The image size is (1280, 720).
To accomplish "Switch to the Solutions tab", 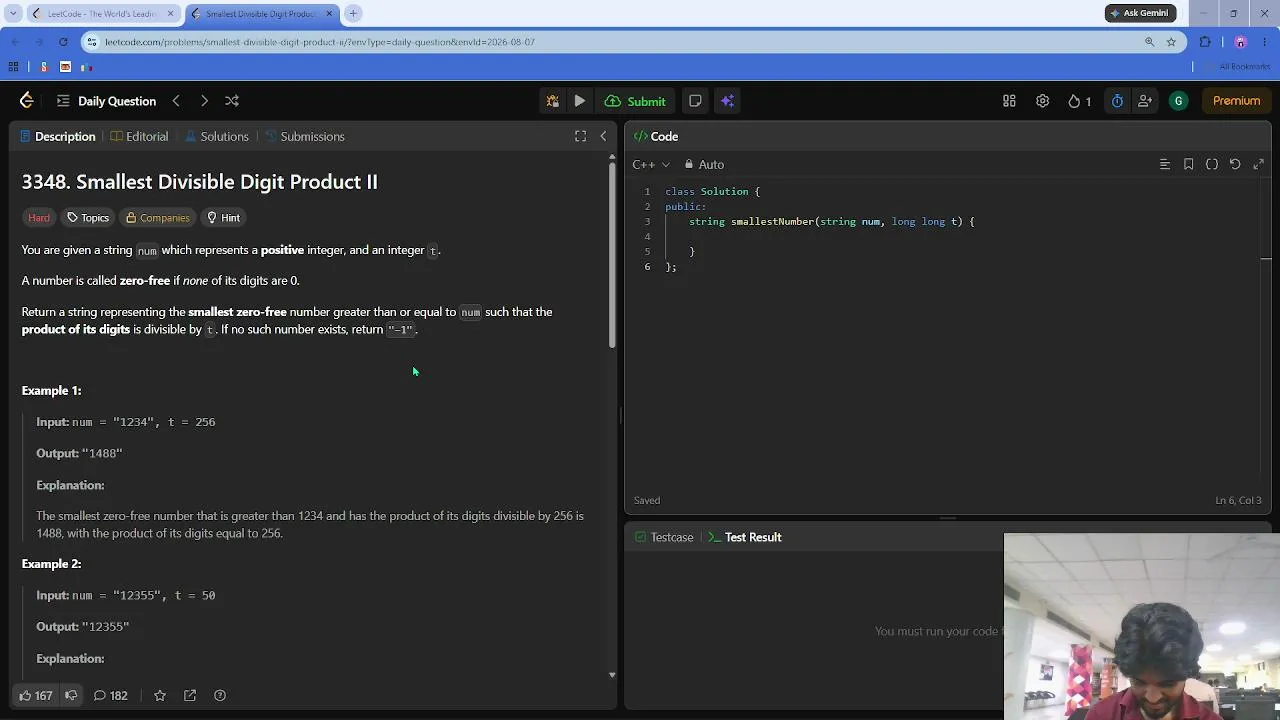I will click(216, 136).
